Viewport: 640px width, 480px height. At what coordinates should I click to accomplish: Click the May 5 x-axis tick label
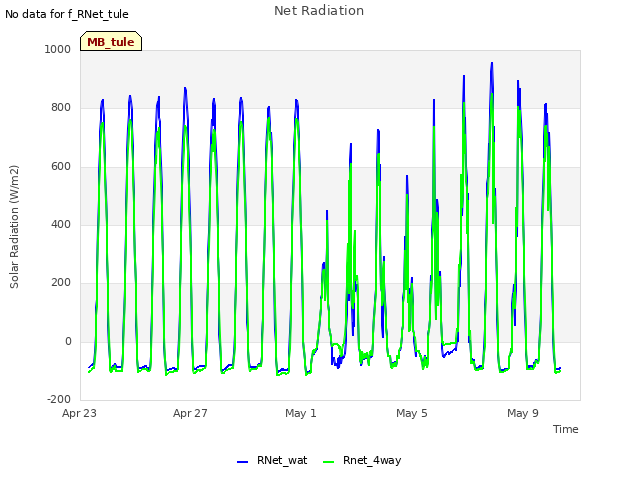pos(412,413)
